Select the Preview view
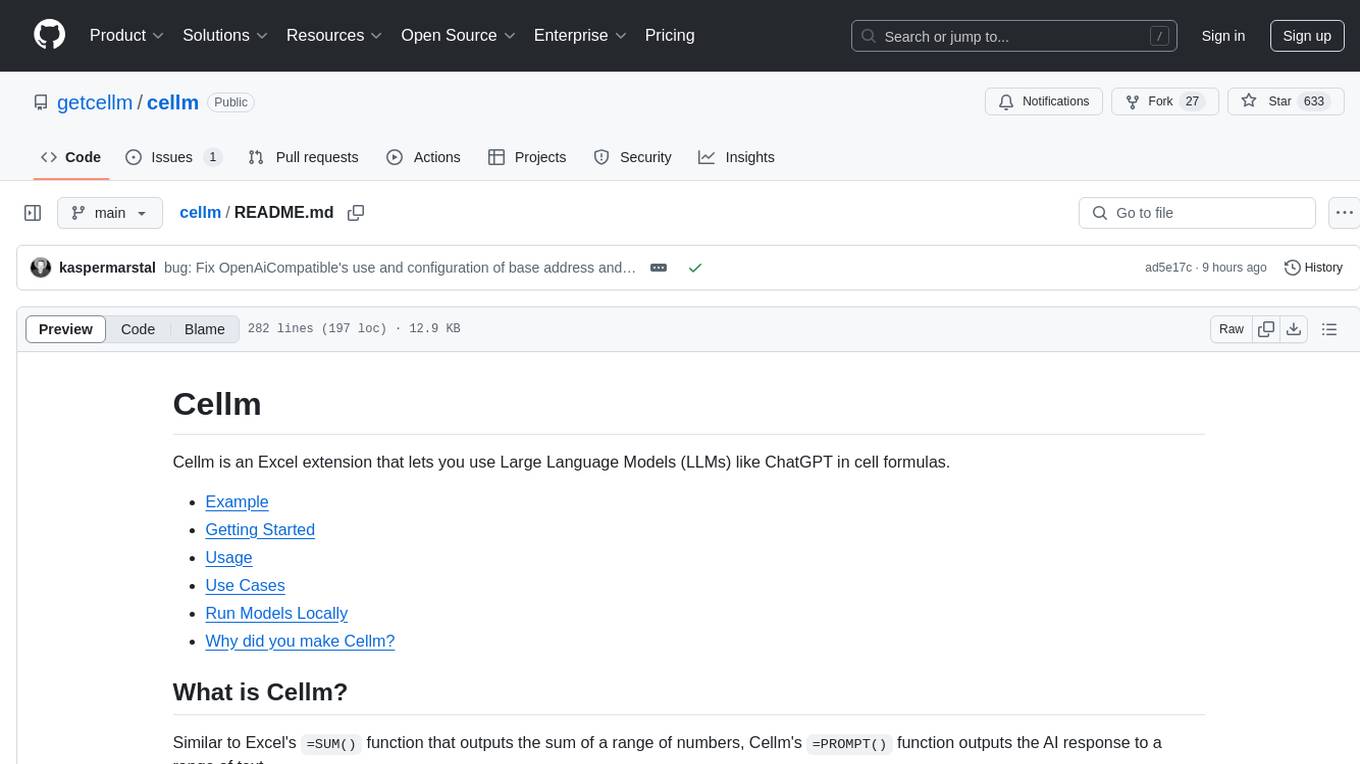This screenshot has height=764, width=1360. pos(66,329)
